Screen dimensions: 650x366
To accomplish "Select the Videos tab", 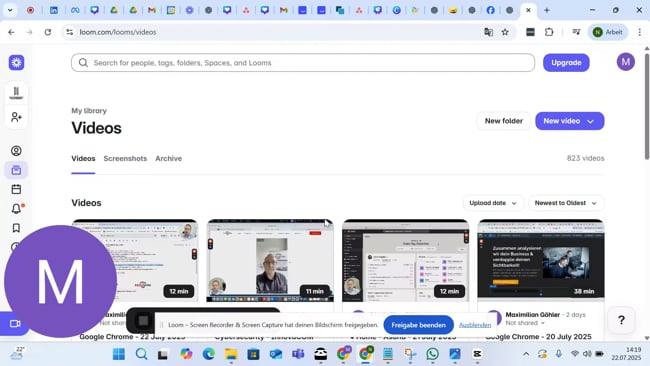I will 83,159.
